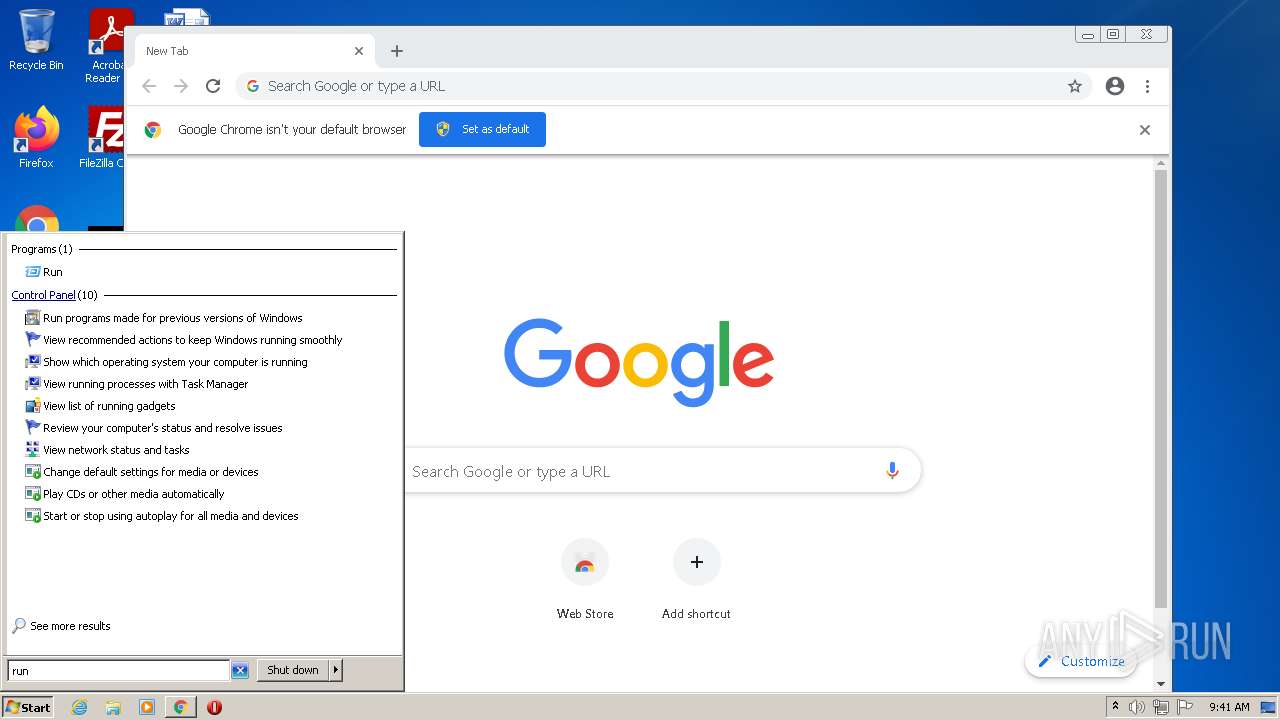Image resolution: width=1280 pixels, height=720 pixels.
Task: Click the Start menu search field
Action: [118, 671]
